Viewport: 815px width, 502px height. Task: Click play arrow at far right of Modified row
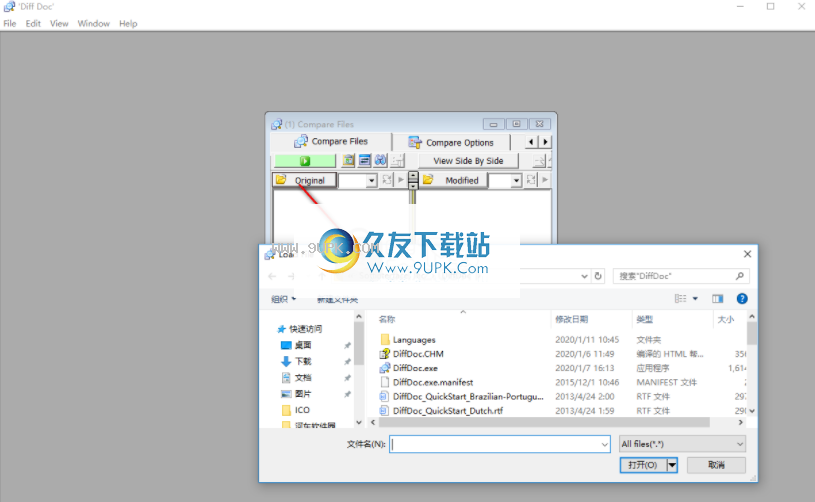(x=545, y=180)
